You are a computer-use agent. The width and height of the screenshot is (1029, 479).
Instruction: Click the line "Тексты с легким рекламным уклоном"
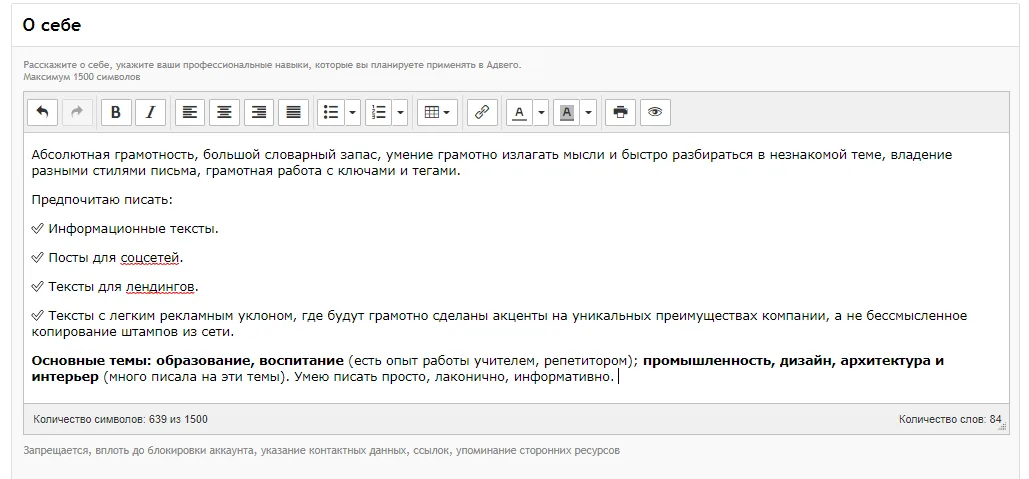click(x=499, y=323)
